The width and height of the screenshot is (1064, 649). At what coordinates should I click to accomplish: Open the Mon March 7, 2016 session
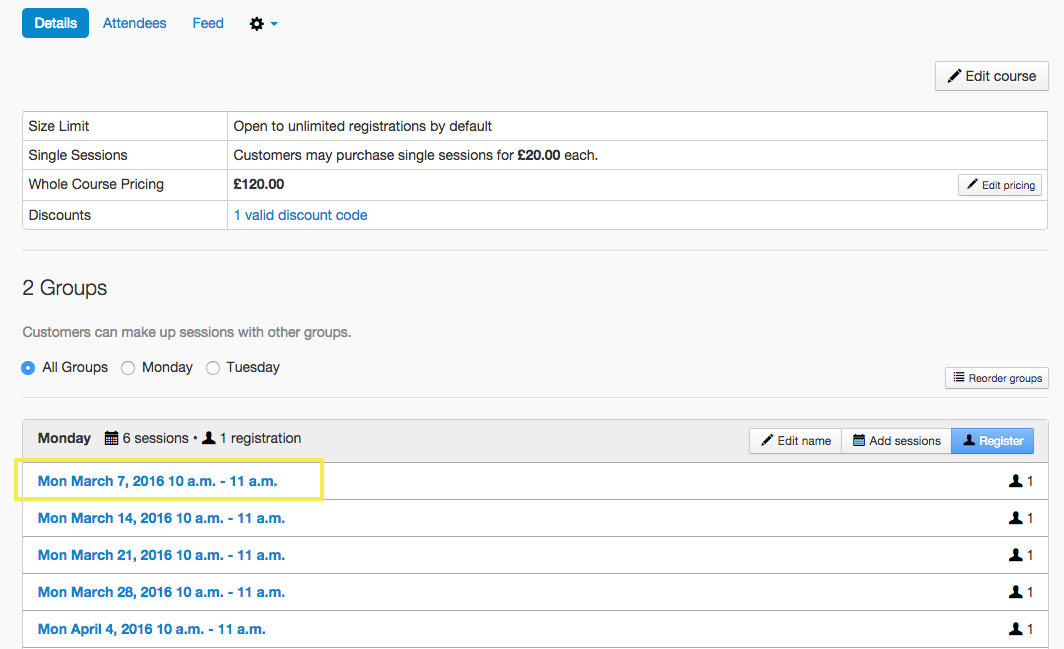coord(157,481)
